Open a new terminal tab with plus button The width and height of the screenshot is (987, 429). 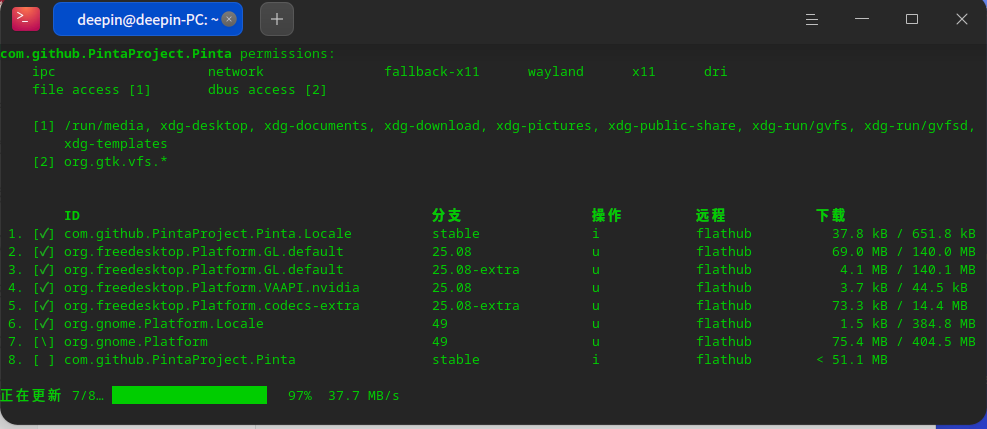point(277,19)
